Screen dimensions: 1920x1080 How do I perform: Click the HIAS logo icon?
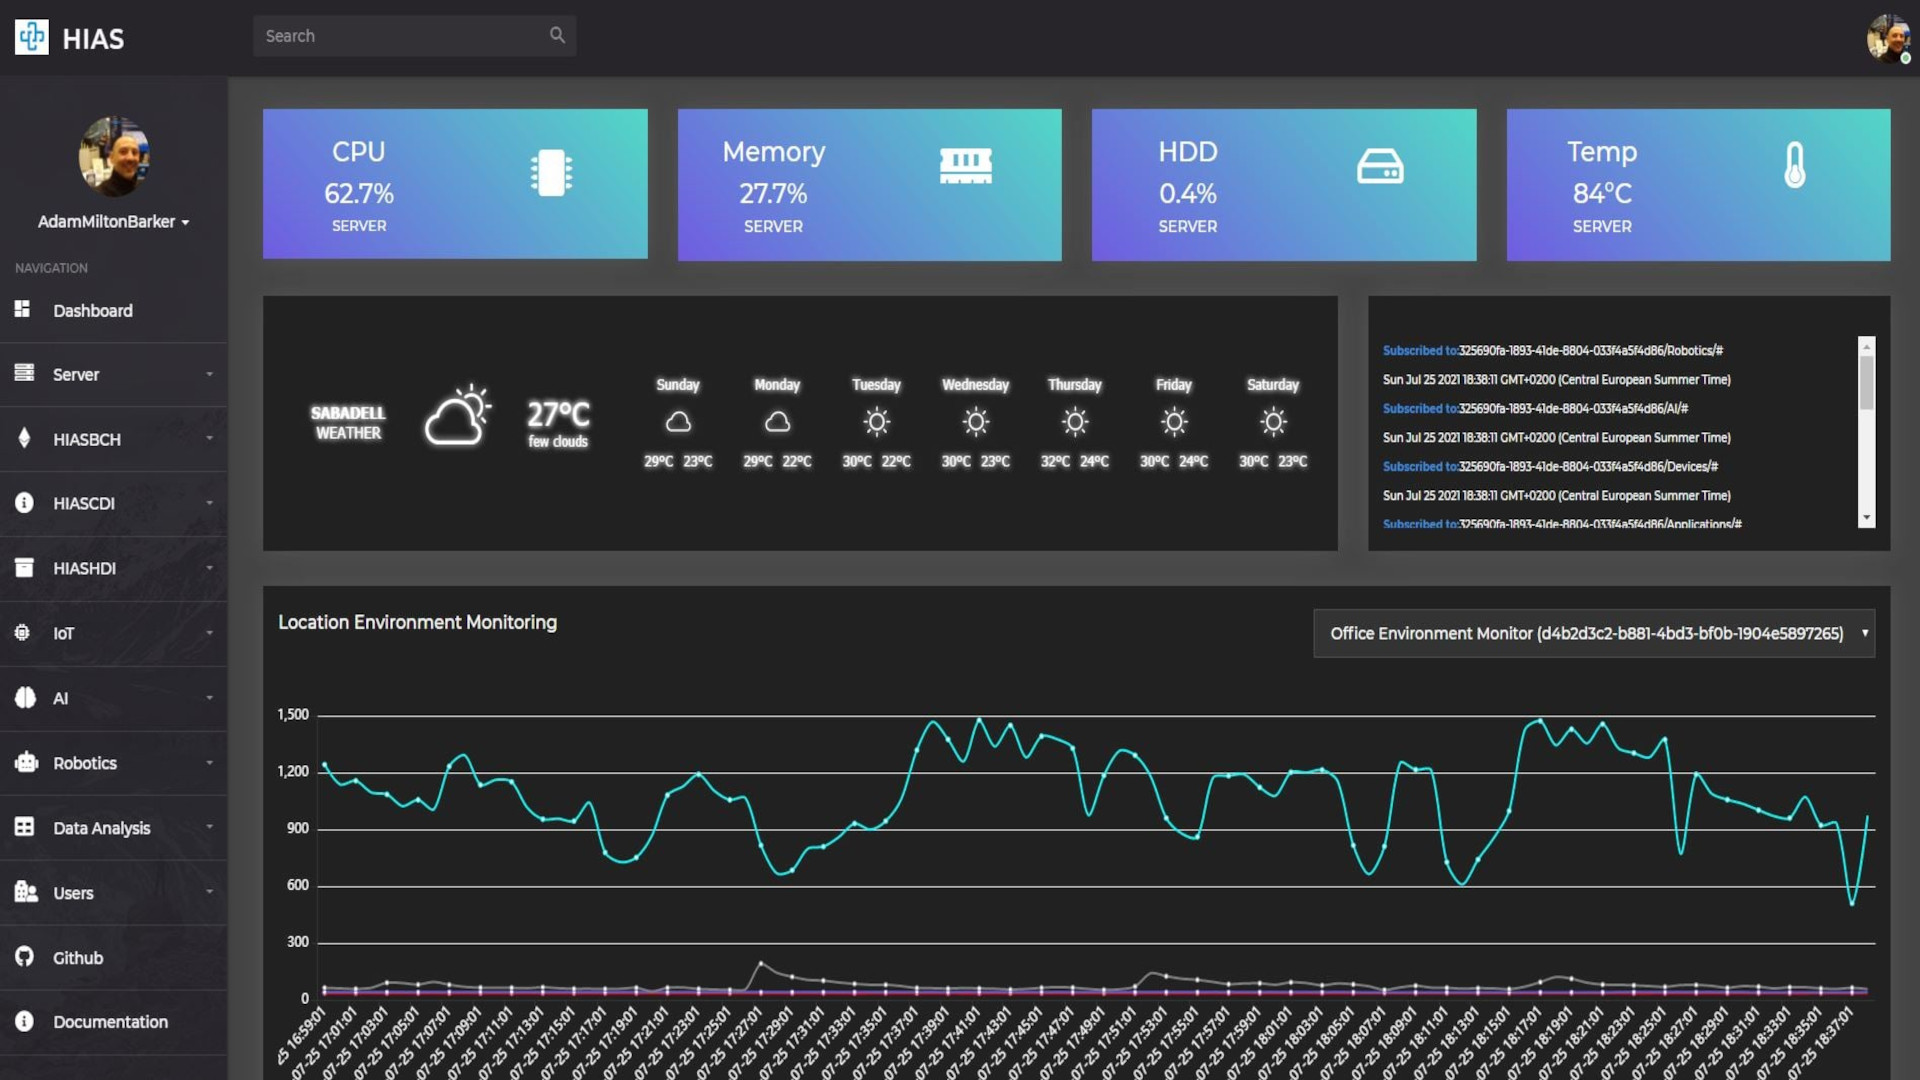[x=32, y=37]
